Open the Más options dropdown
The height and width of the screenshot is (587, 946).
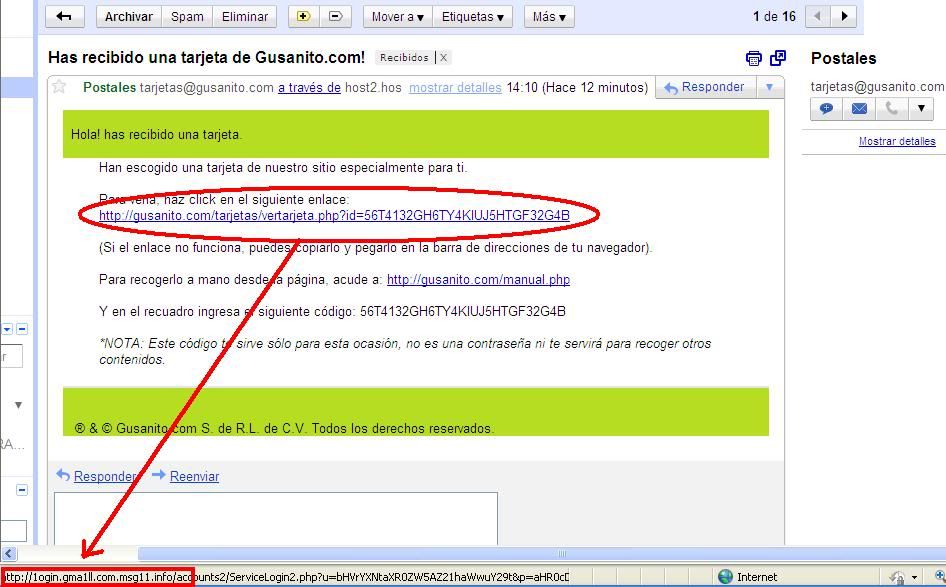pyautogui.click(x=549, y=16)
